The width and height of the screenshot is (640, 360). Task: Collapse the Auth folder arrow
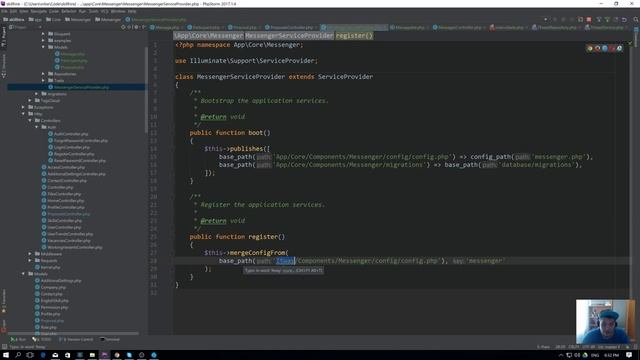[x=37, y=127]
